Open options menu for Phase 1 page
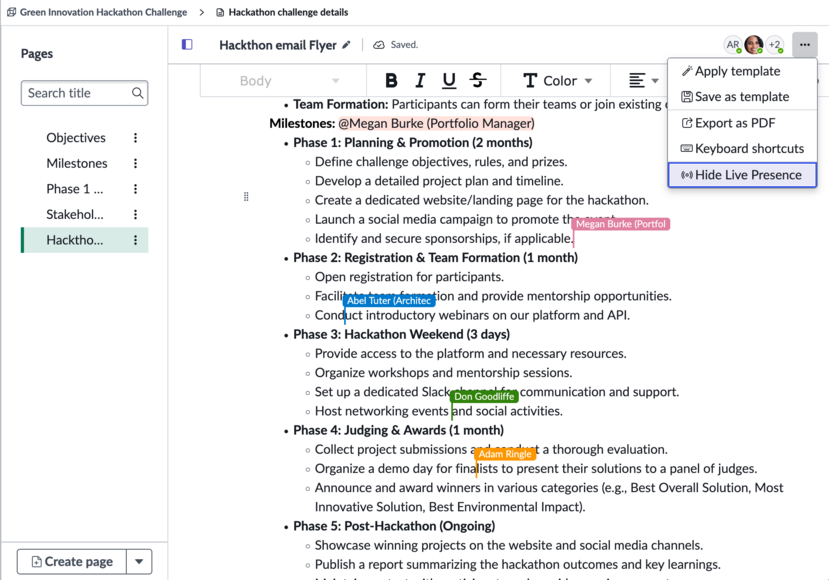829x580 pixels. point(135,189)
